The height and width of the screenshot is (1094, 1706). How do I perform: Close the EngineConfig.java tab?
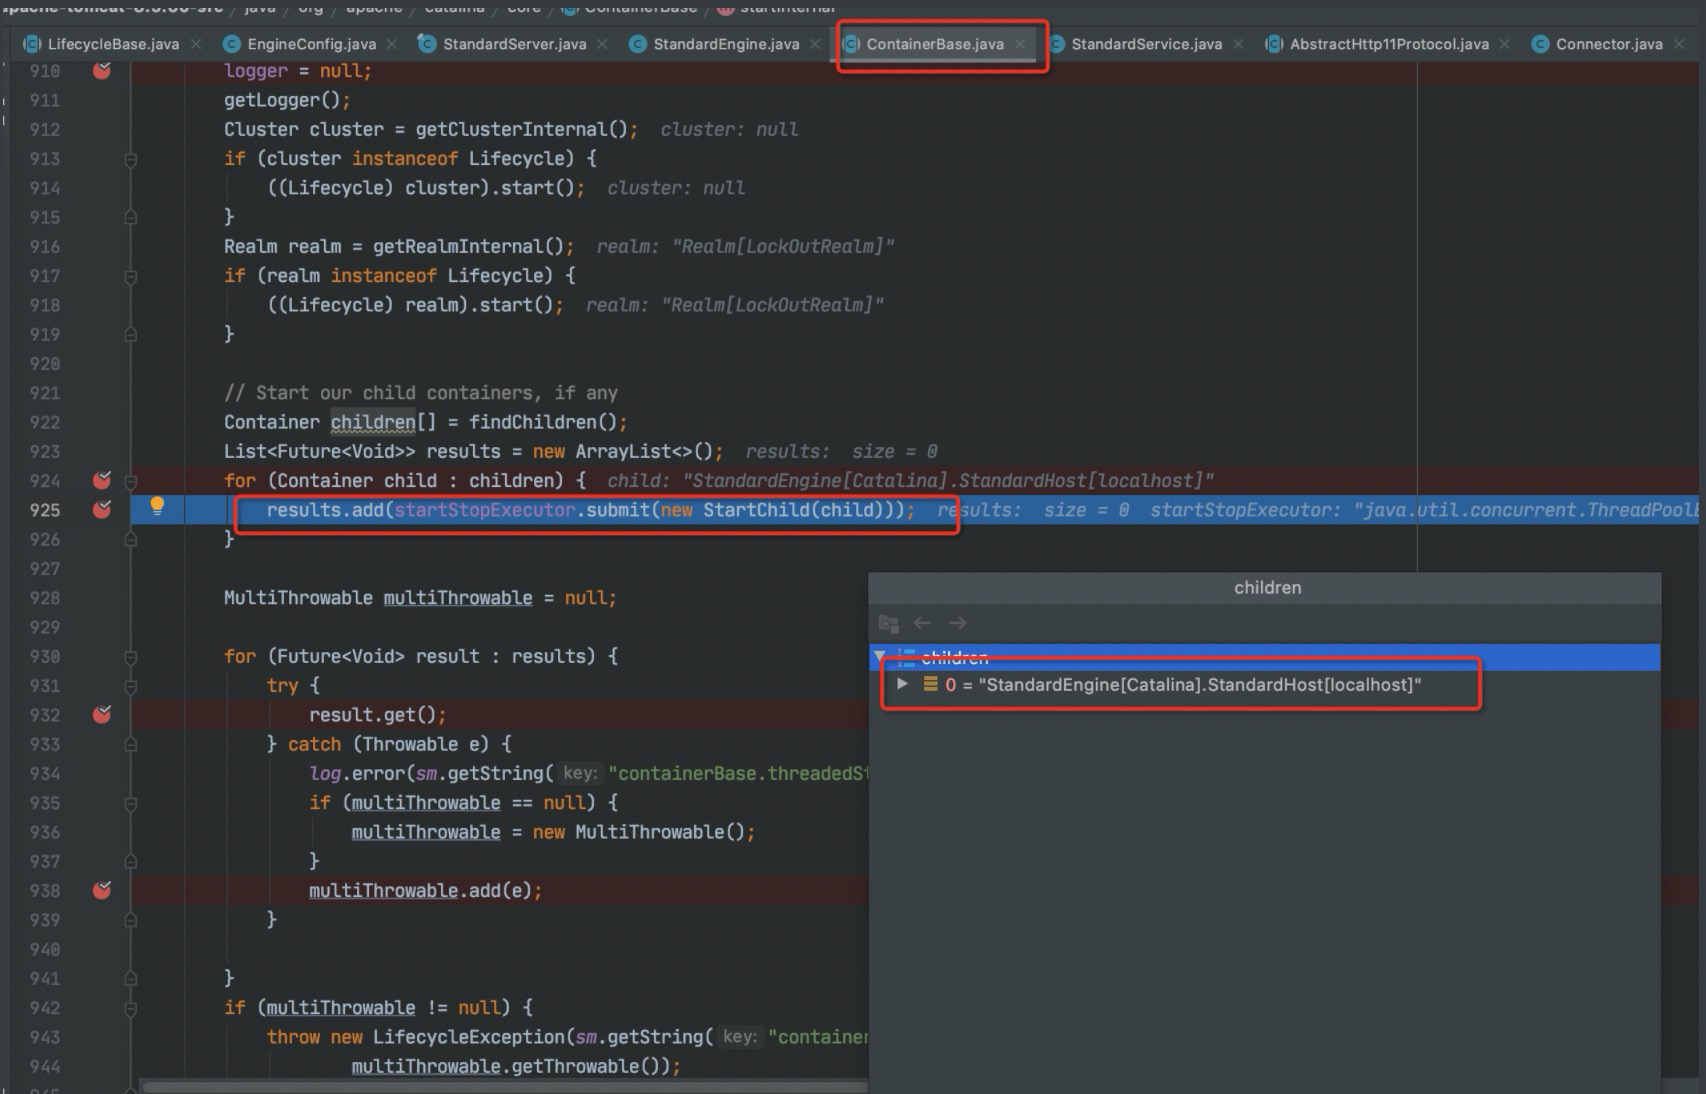pyautogui.click(x=392, y=44)
